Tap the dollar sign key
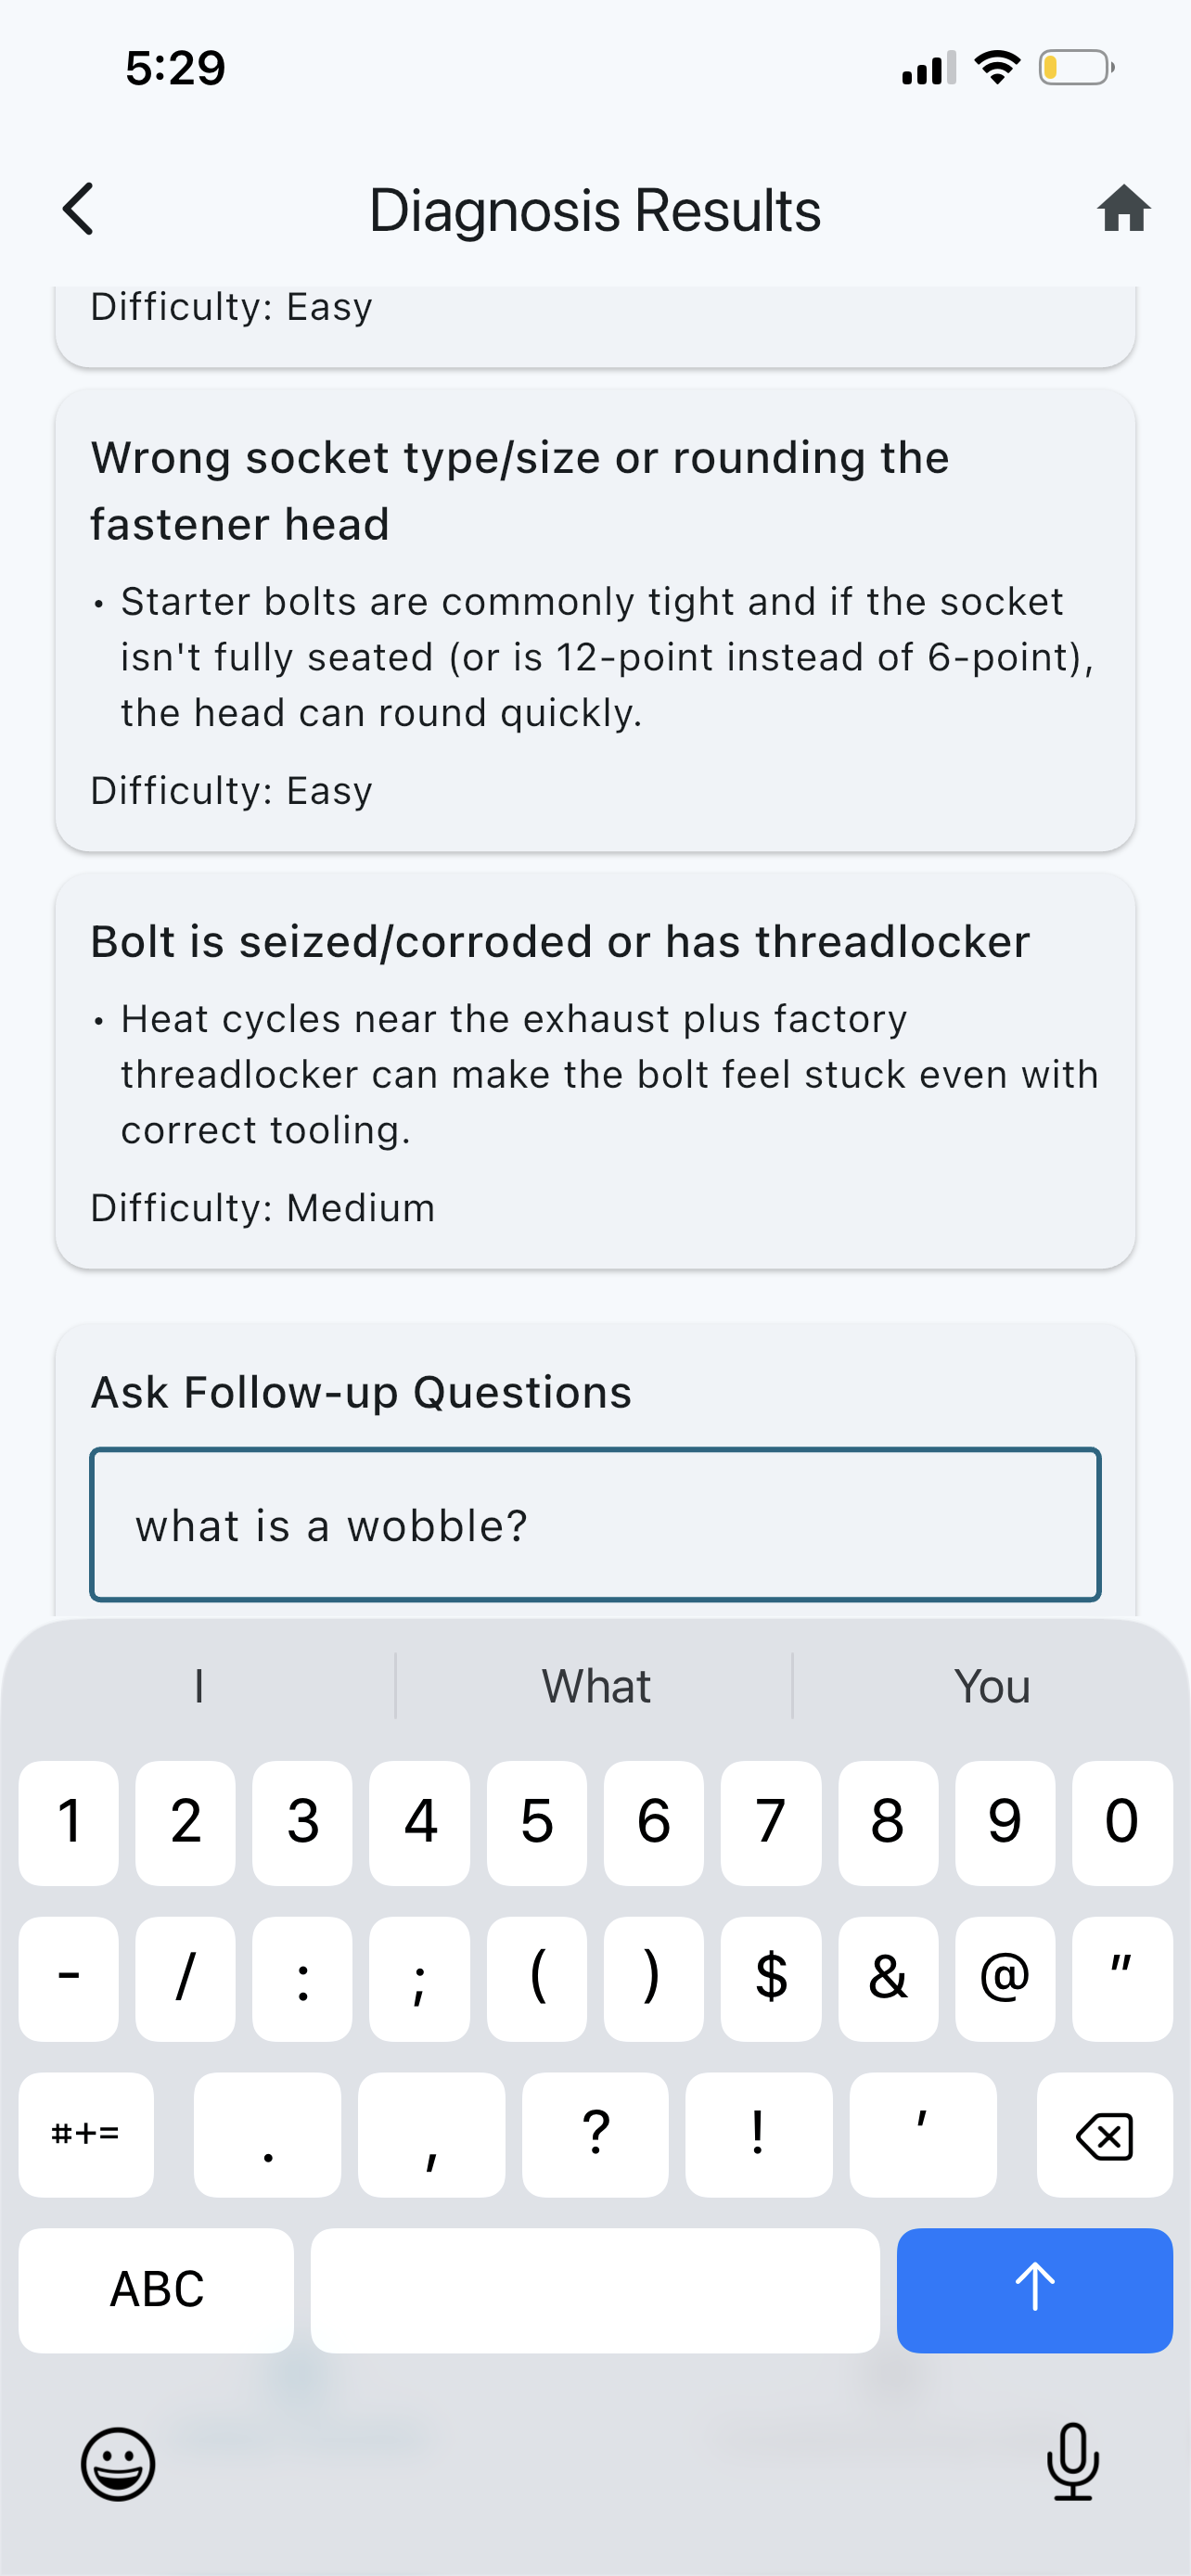Image resolution: width=1191 pixels, height=2576 pixels. pos(771,1977)
